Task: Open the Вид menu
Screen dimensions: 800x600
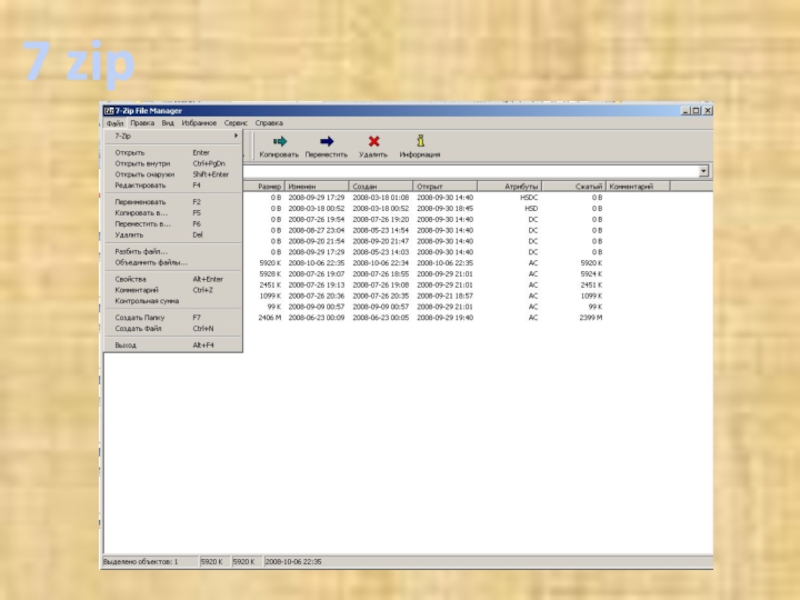Action: tap(168, 123)
